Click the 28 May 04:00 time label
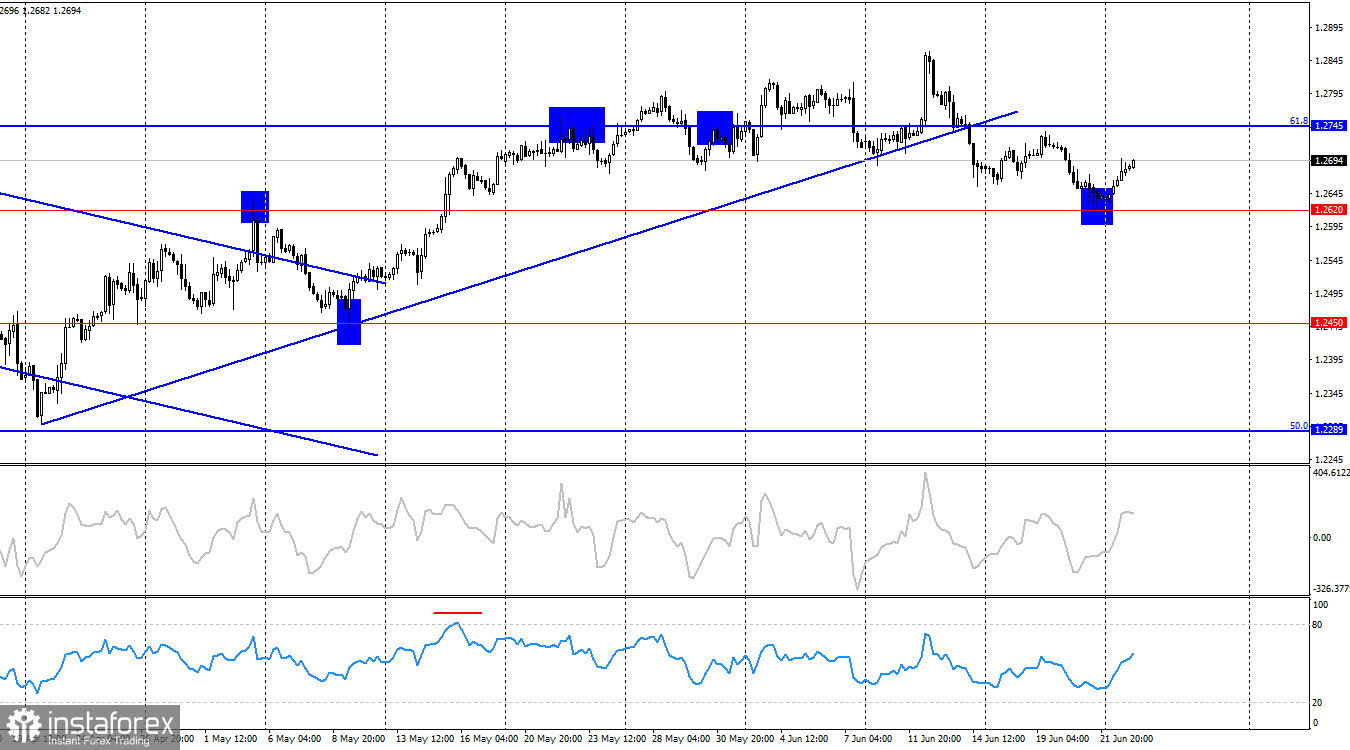The width and height of the screenshot is (1350, 750). click(681, 739)
